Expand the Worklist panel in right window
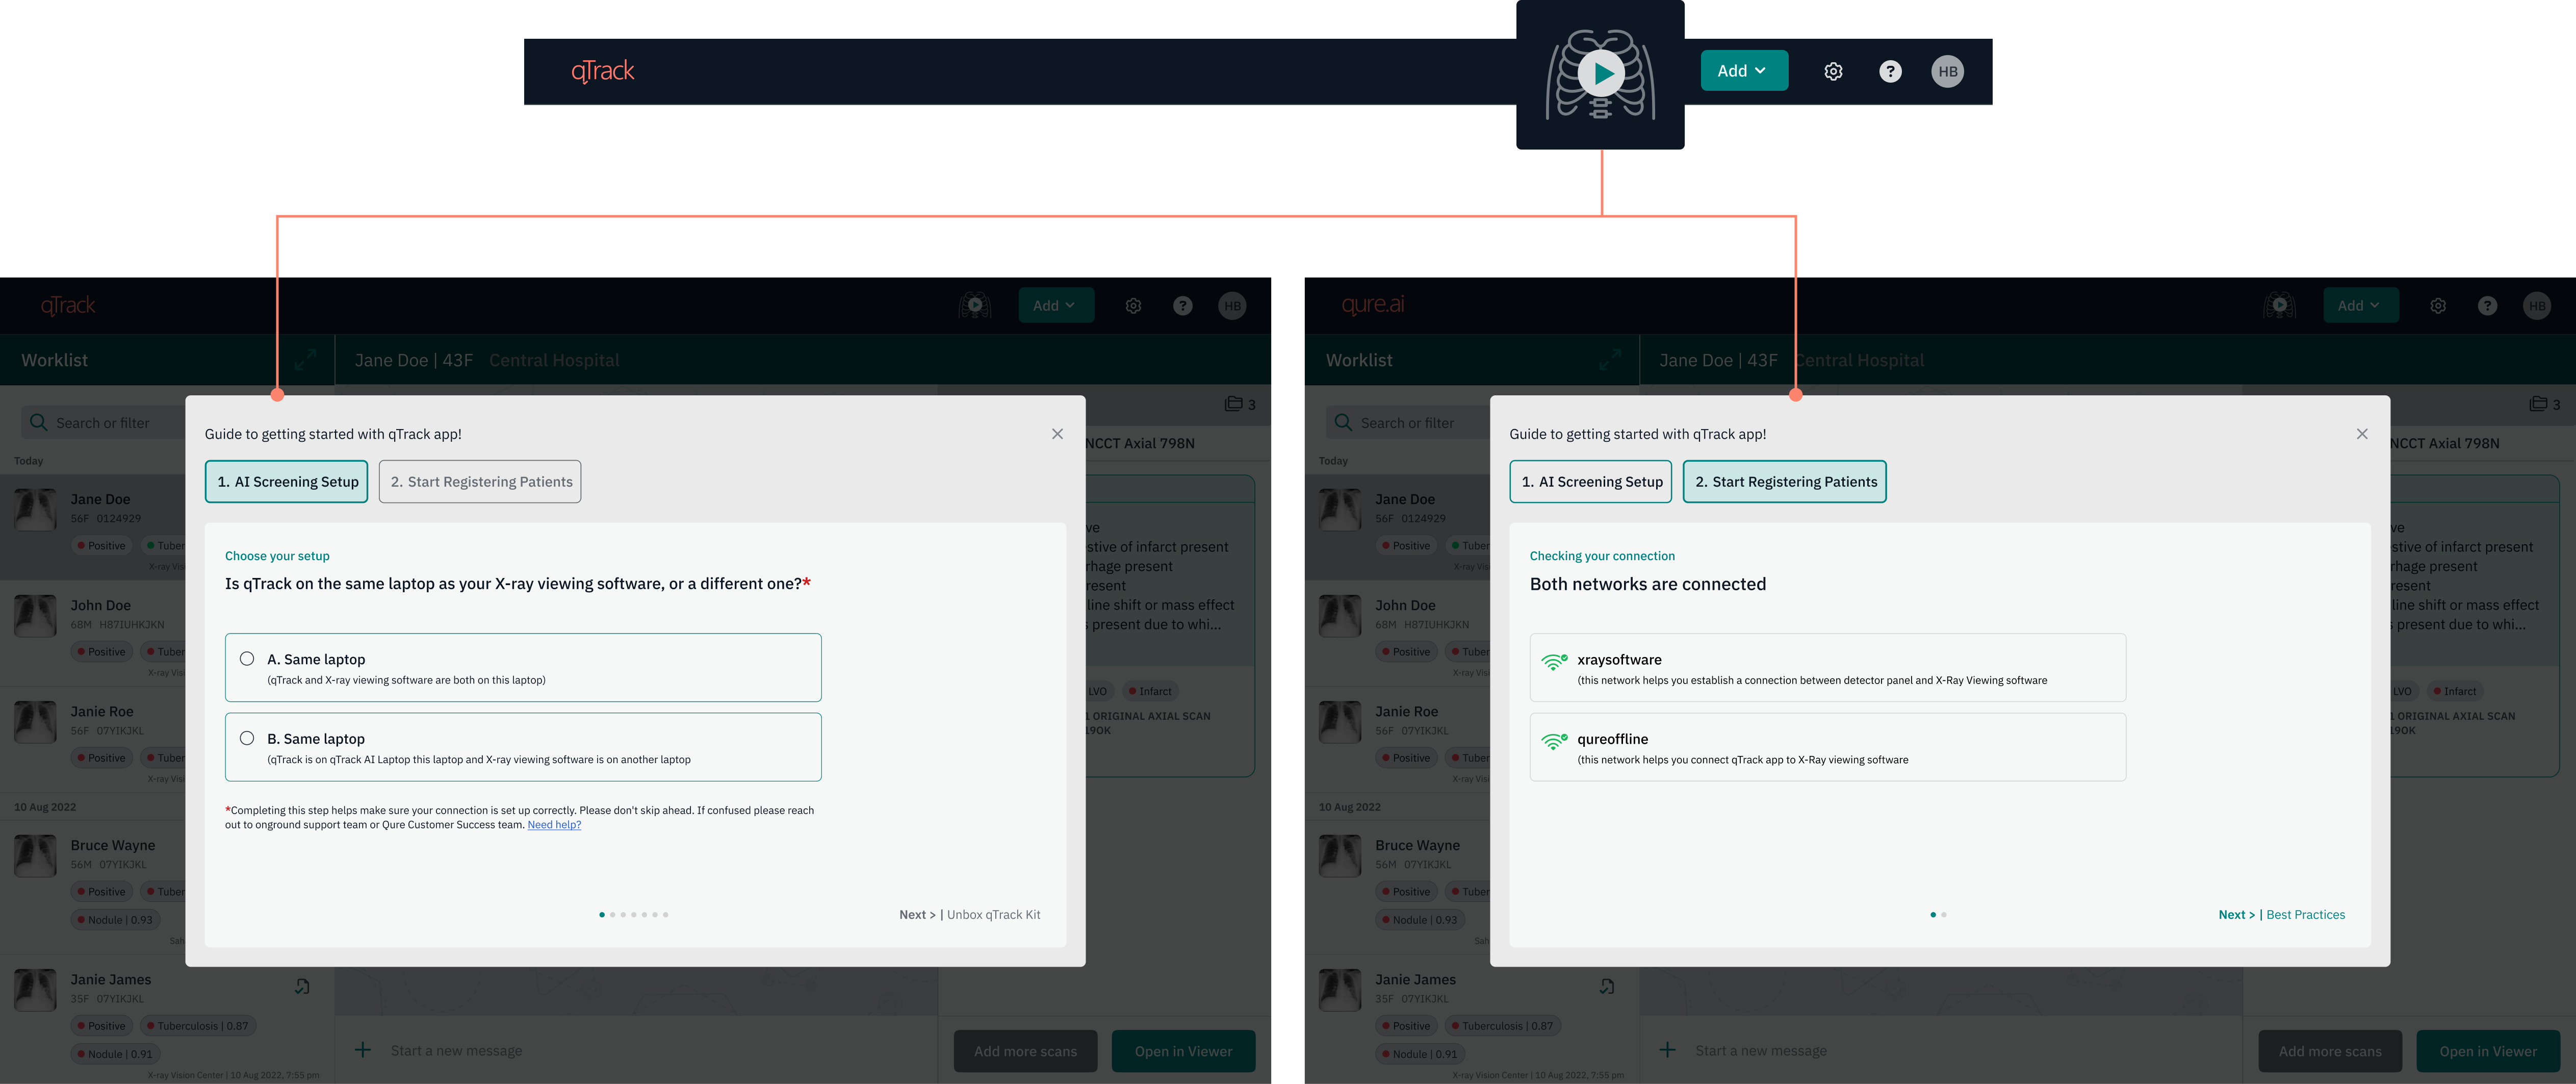The height and width of the screenshot is (1084, 2576). click(1610, 359)
